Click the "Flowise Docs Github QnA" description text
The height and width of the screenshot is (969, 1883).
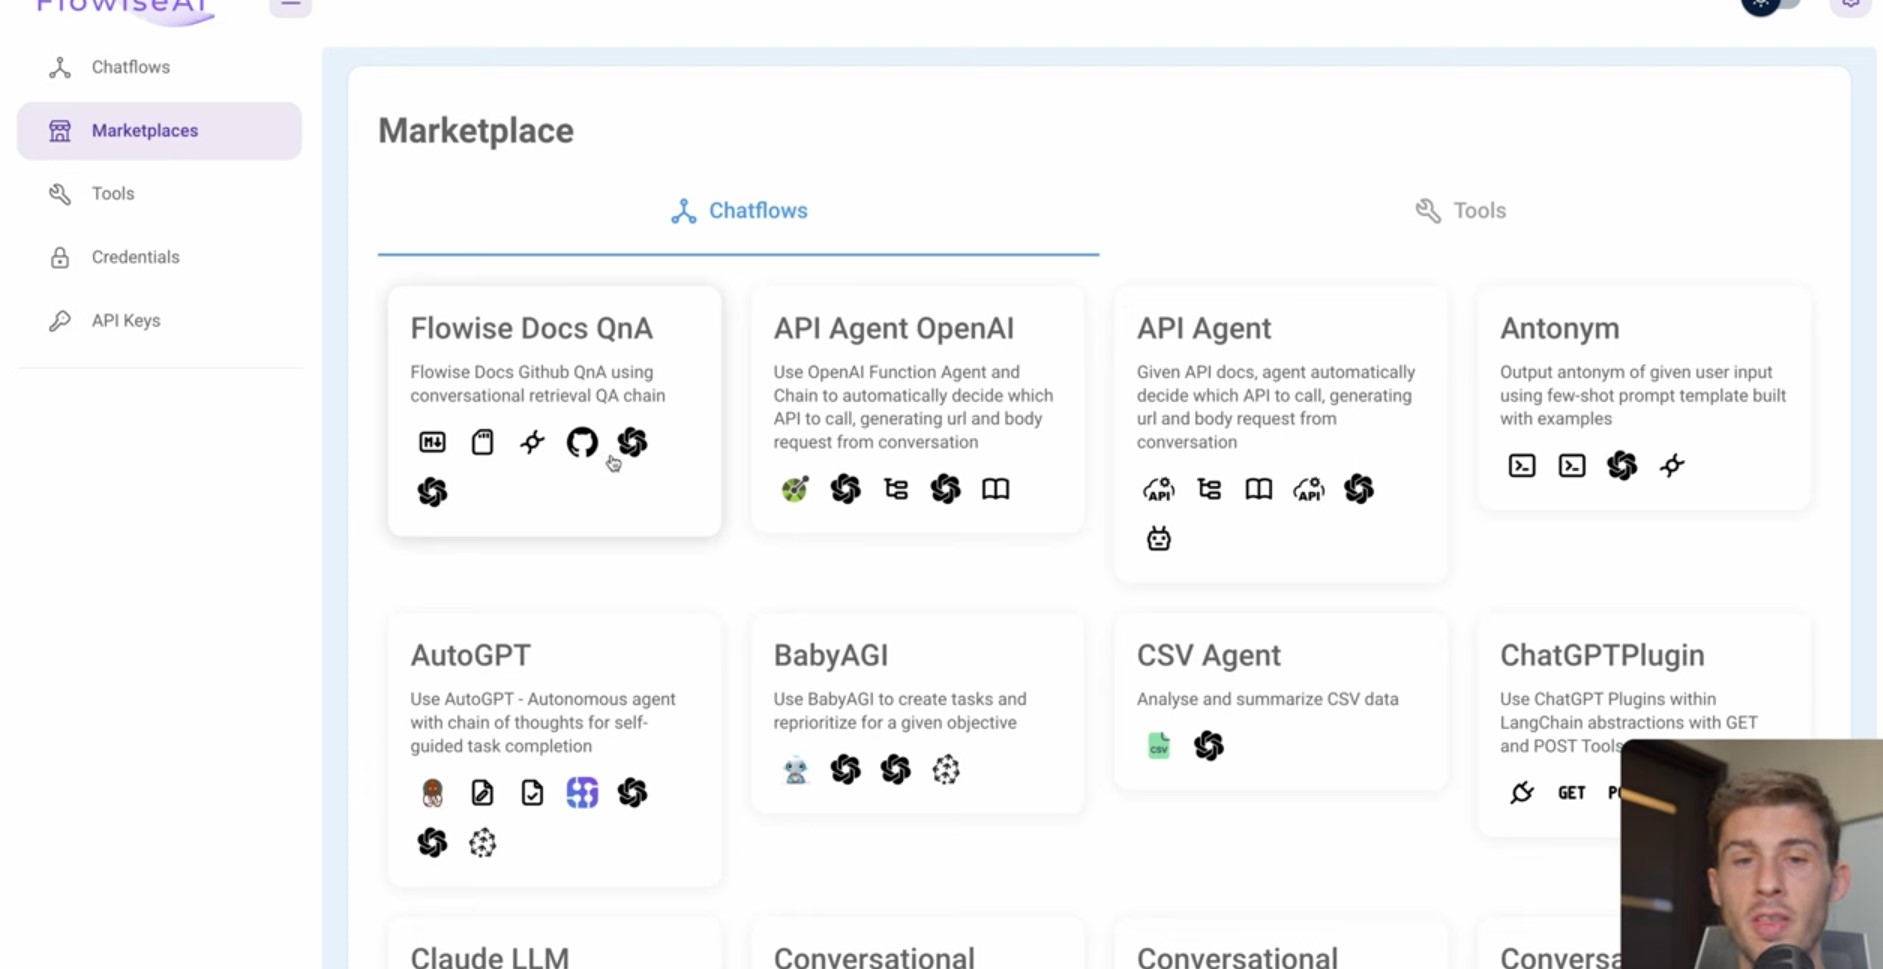[x=537, y=384]
